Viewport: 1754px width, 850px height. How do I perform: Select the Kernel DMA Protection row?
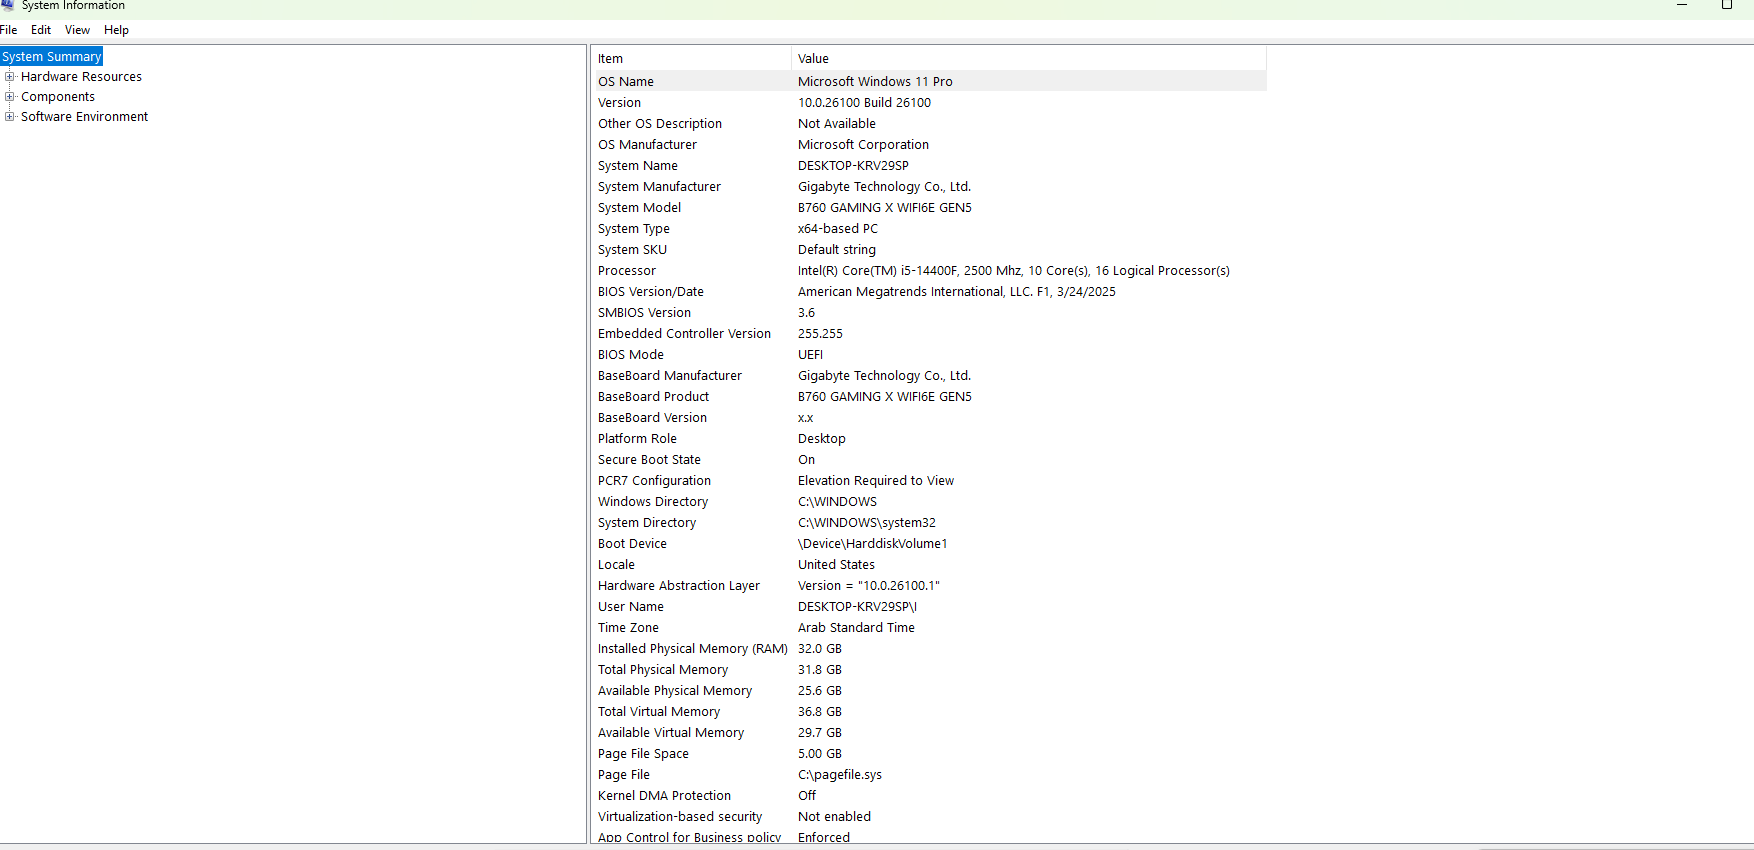coord(929,796)
